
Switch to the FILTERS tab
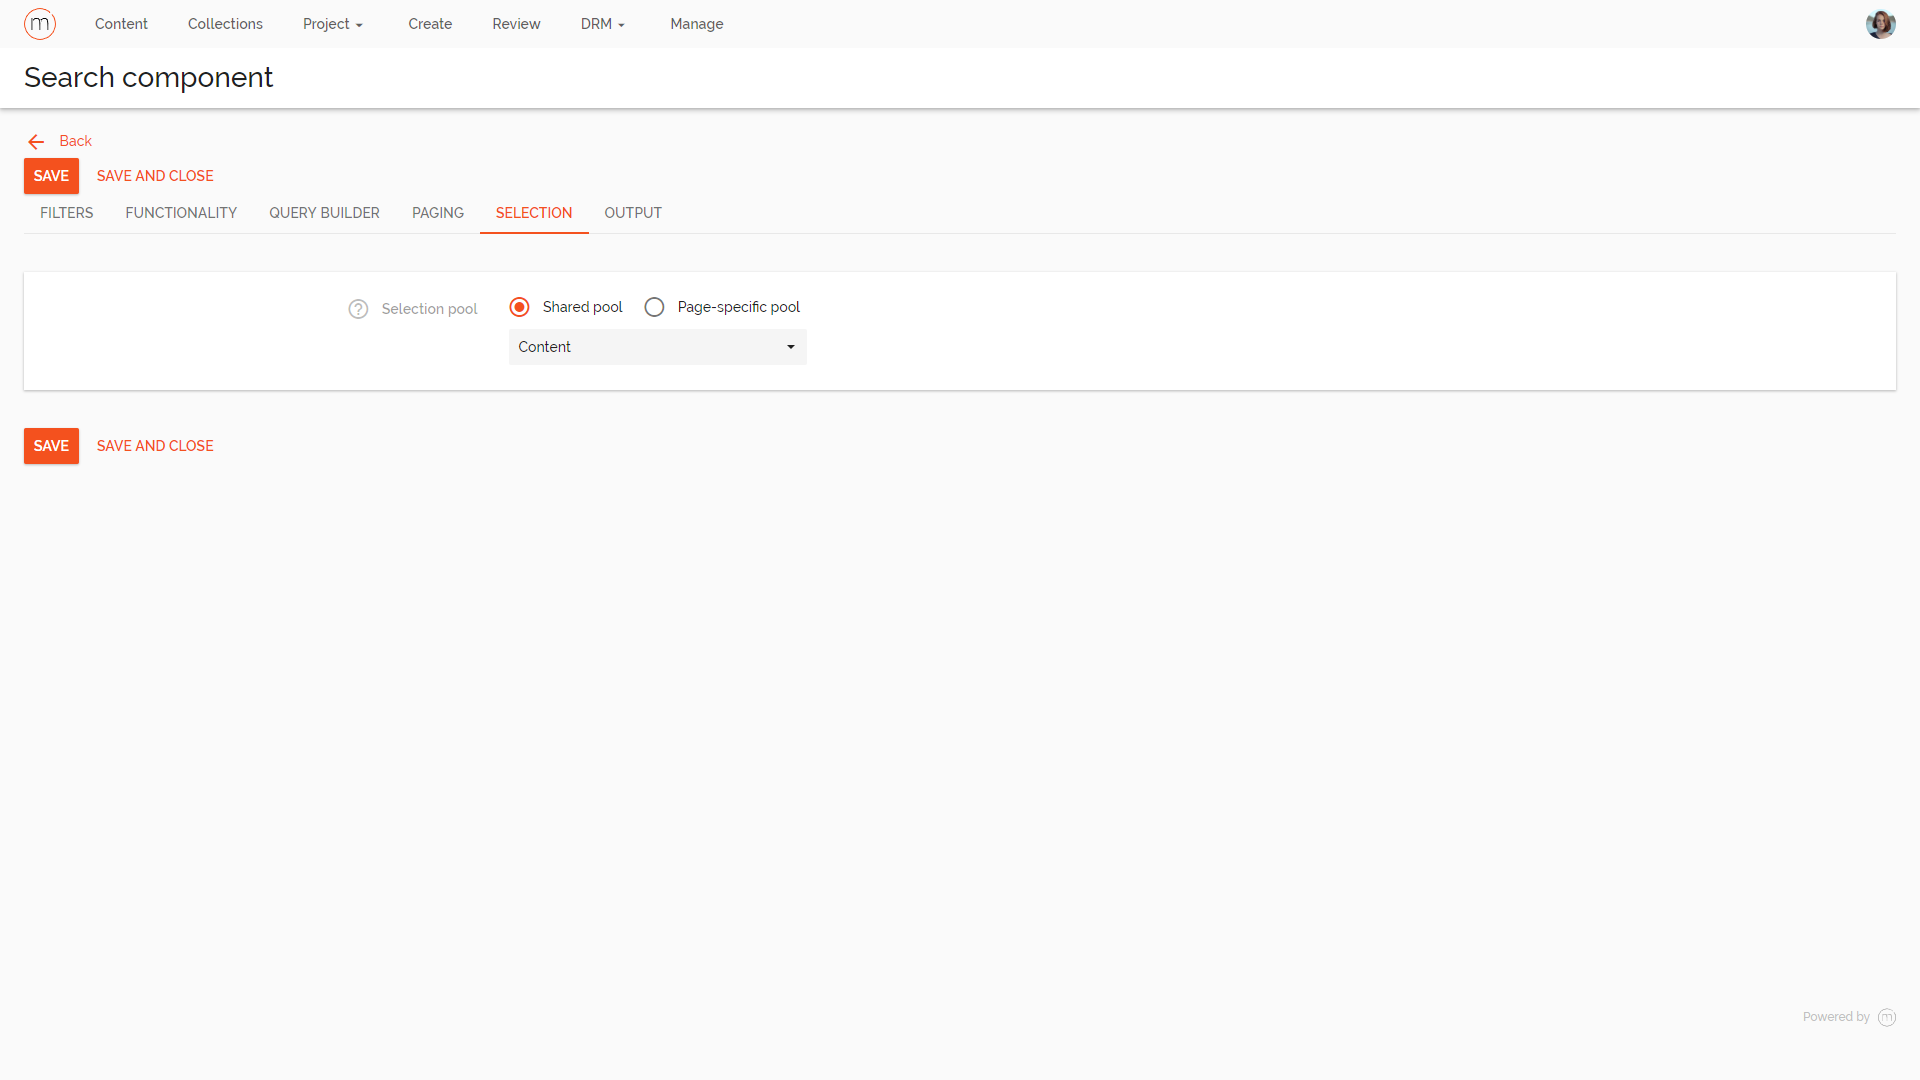(x=66, y=213)
